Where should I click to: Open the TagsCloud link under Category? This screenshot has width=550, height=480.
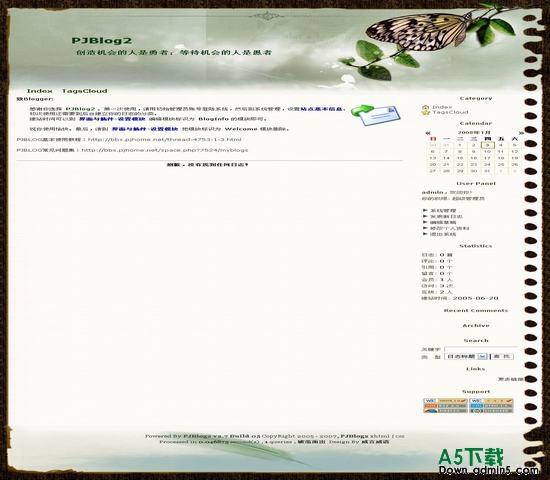450,112
